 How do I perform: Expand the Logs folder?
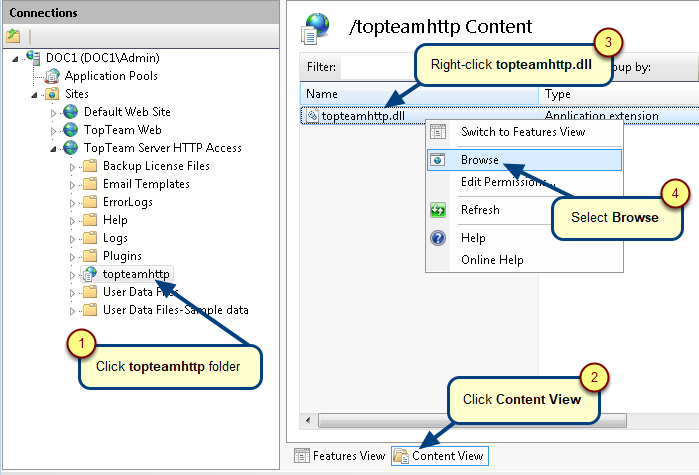pyautogui.click(x=72, y=239)
